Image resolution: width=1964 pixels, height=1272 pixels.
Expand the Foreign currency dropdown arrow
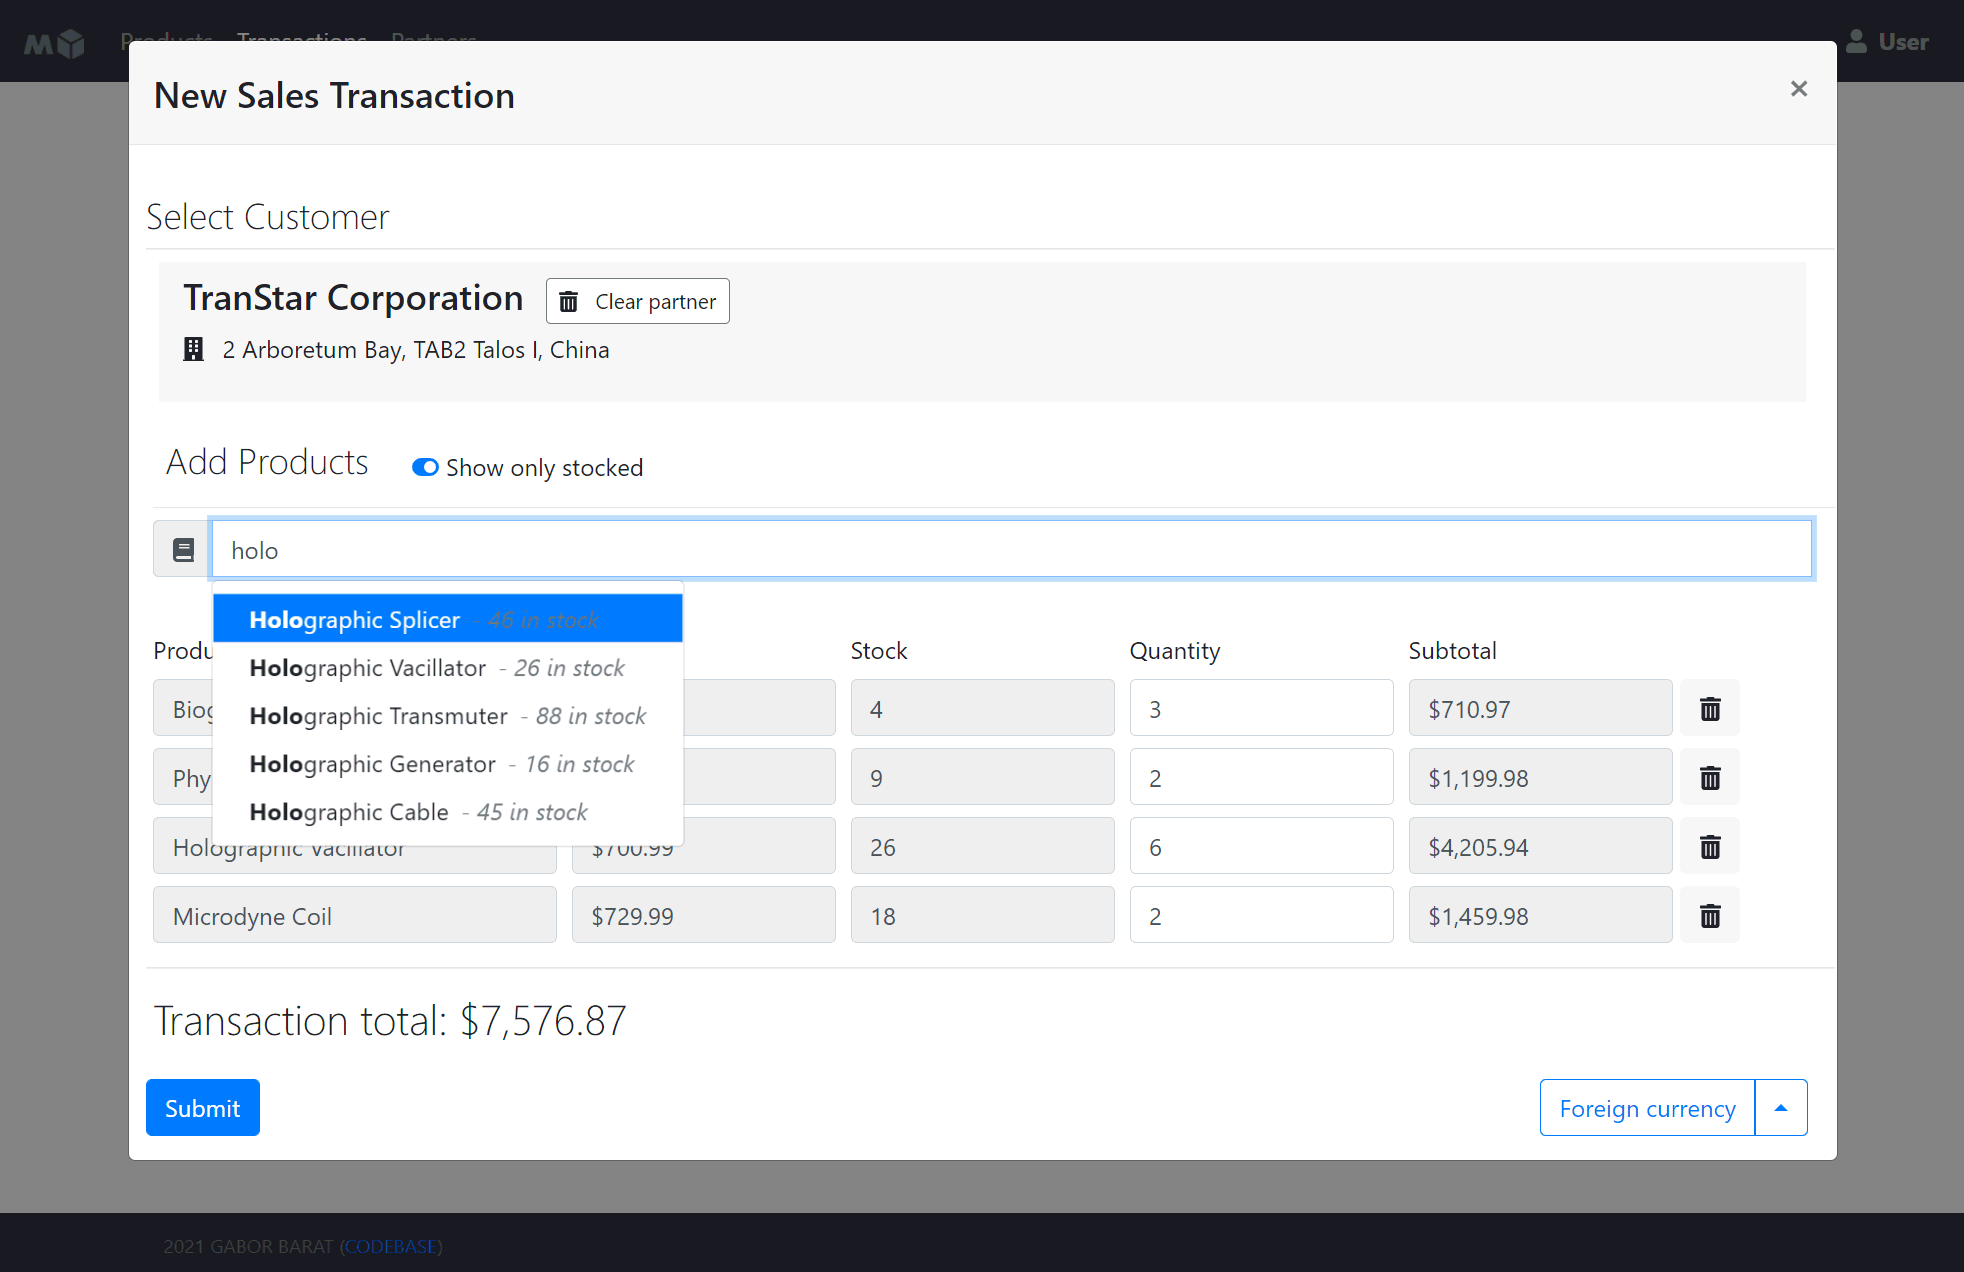tap(1780, 1108)
